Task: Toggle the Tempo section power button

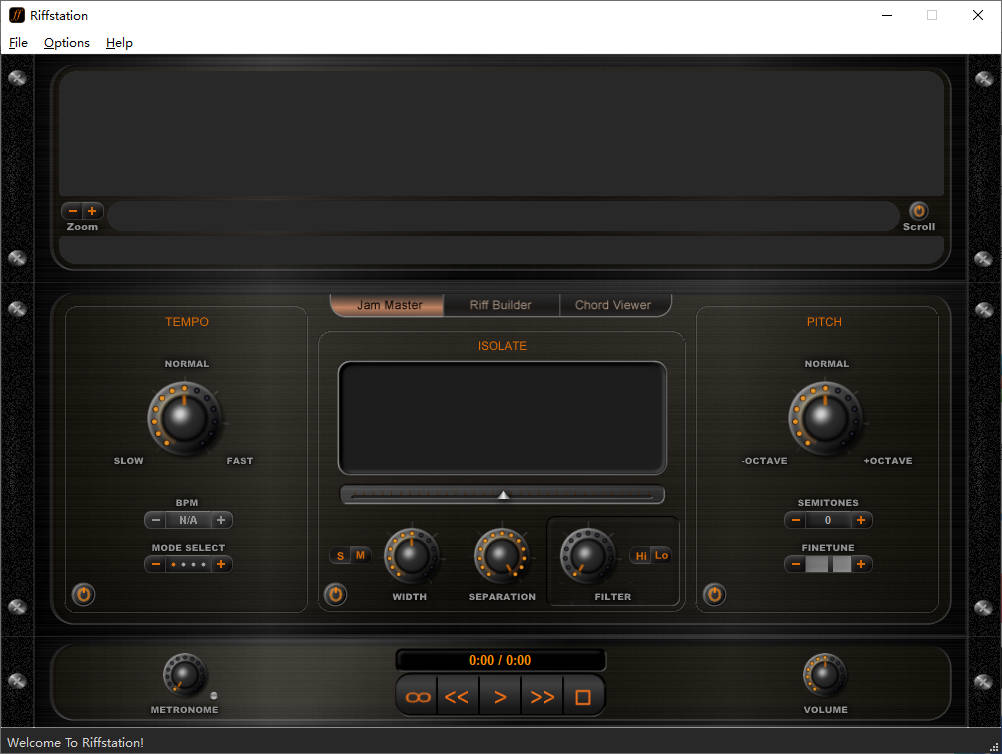Action: click(x=83, y=594)
